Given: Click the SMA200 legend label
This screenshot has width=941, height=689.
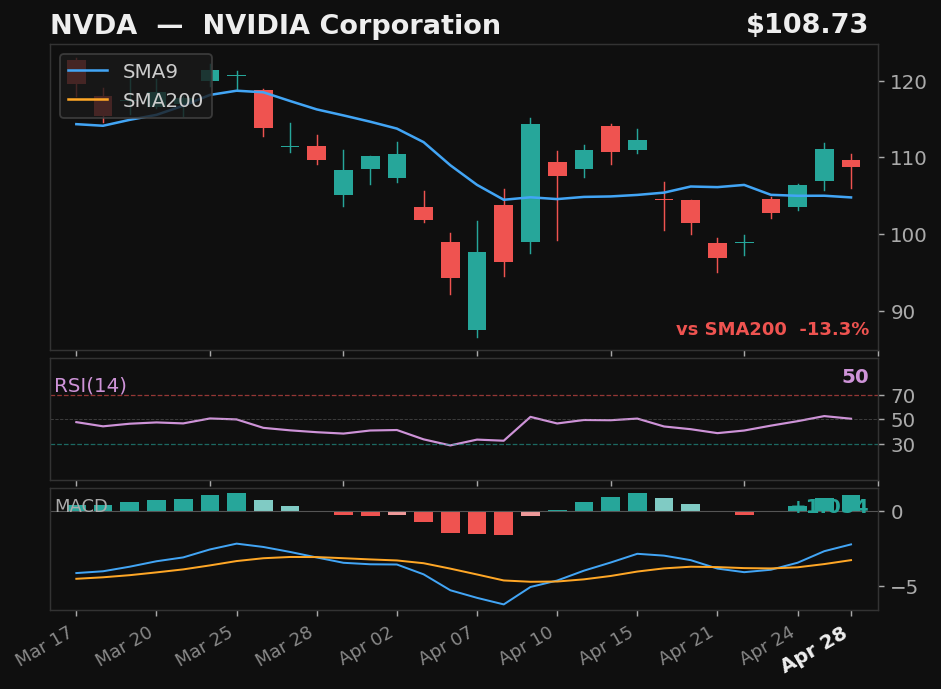Looking at the screenshot, I should pos(163,100).
